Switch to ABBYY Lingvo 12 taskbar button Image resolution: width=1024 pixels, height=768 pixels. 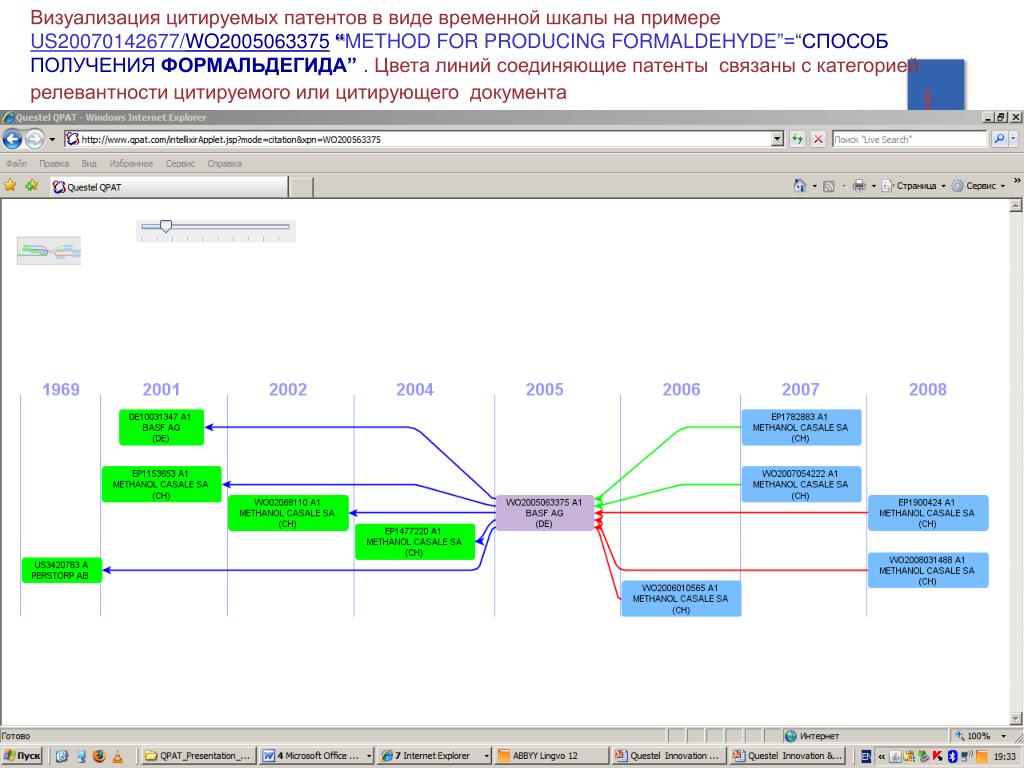pyautogui.click(x=551, y=756)
